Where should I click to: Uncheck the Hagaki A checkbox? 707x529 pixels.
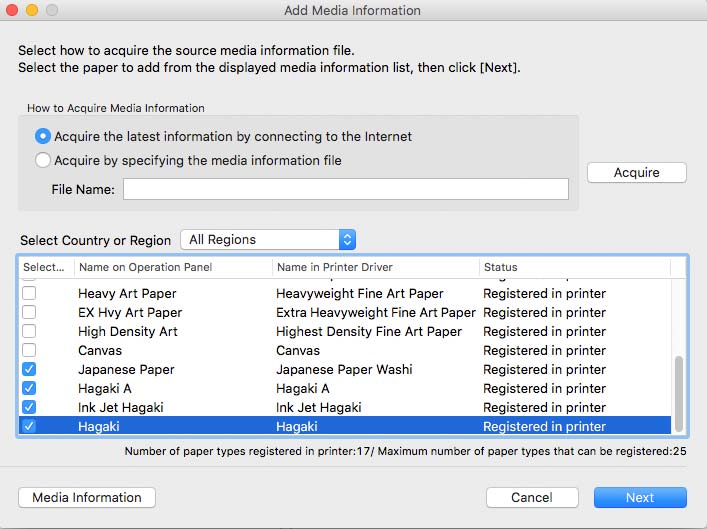[x=29, y=388]
